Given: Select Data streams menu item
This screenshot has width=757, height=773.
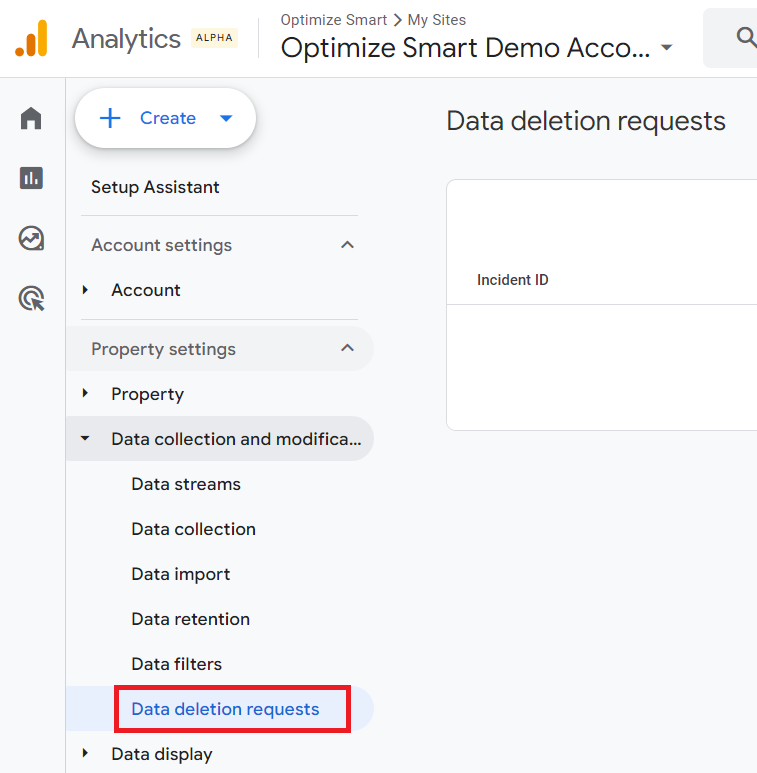Looking at the screenshot, I should pyautogui.click(x=186, y=484).
